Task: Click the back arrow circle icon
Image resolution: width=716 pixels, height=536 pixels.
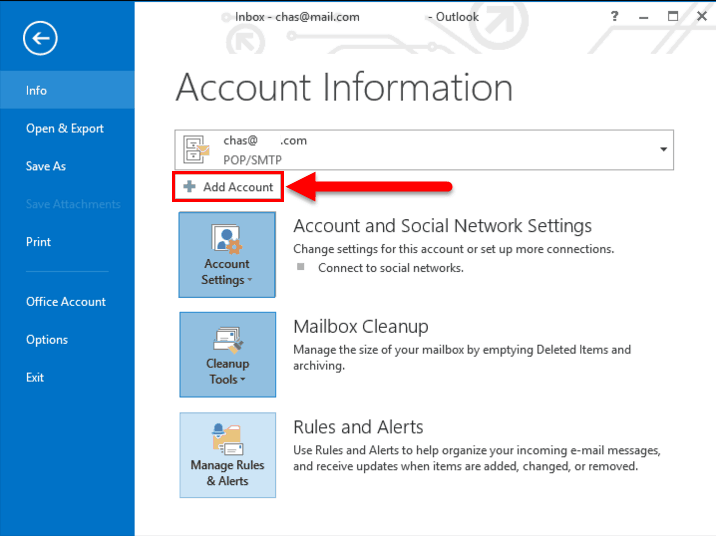Action: click(x=40, y=38)
